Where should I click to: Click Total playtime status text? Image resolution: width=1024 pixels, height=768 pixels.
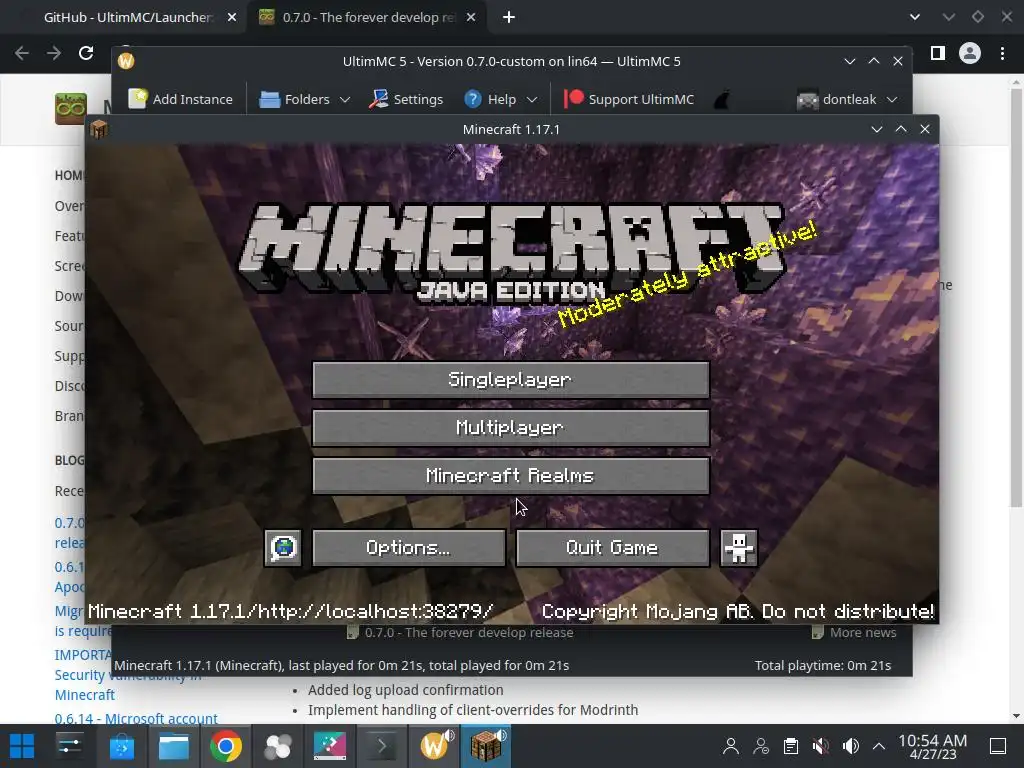[x=823, y=665]
